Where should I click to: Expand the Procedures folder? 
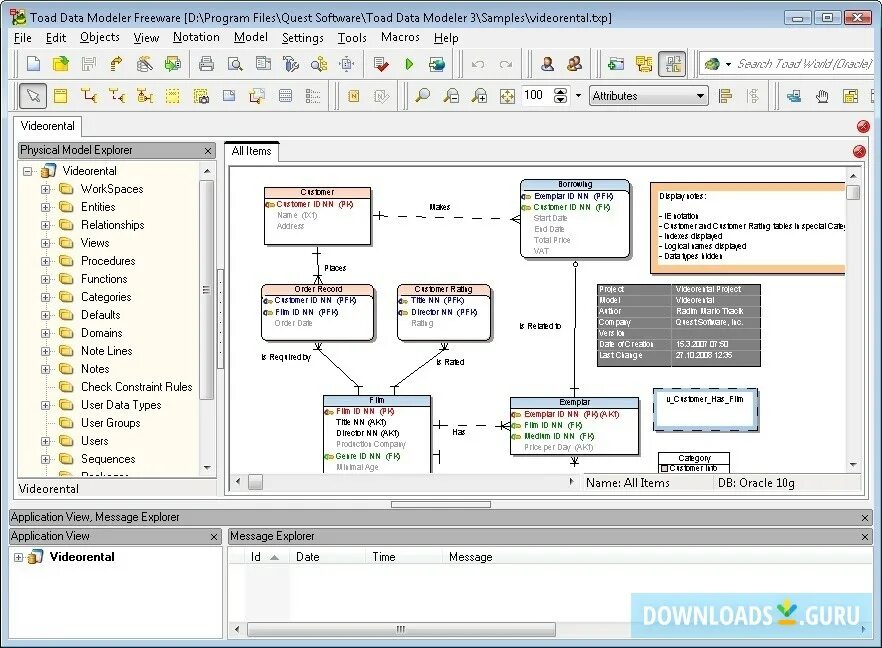pos(46,262)
